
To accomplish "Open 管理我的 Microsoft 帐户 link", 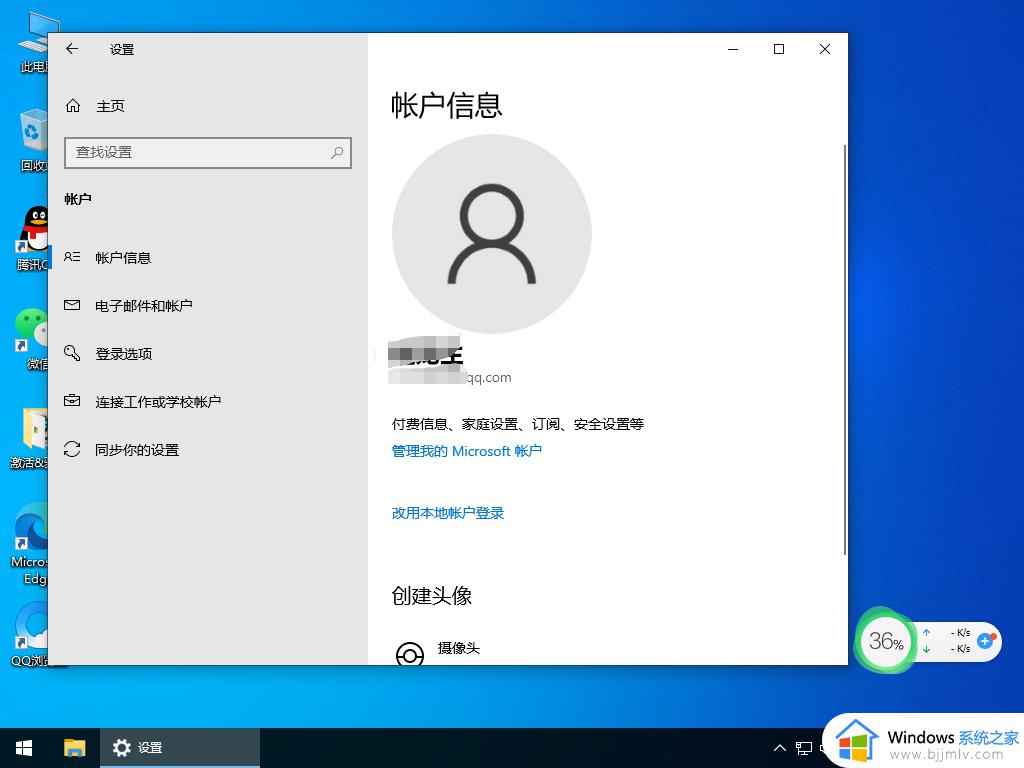I will click(x=466, y=451).
